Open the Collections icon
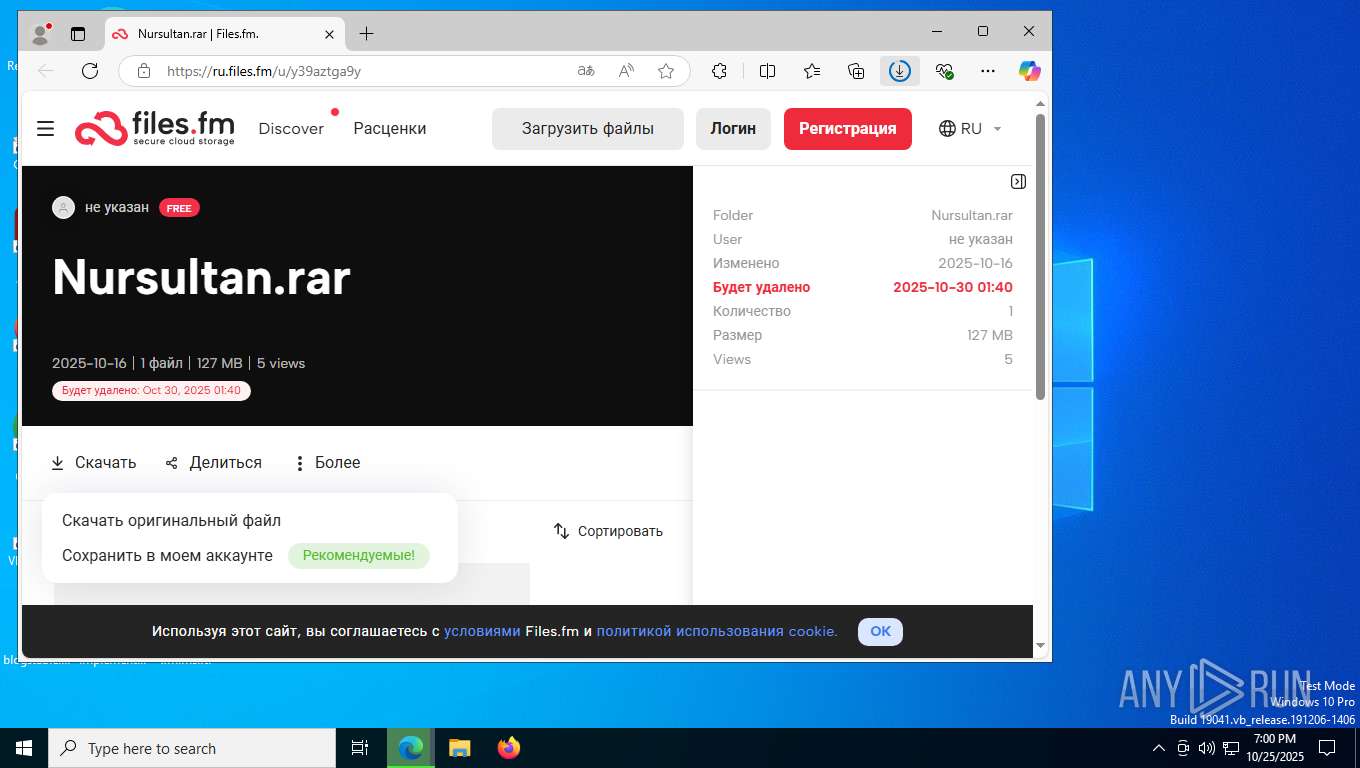 point(856,71)
